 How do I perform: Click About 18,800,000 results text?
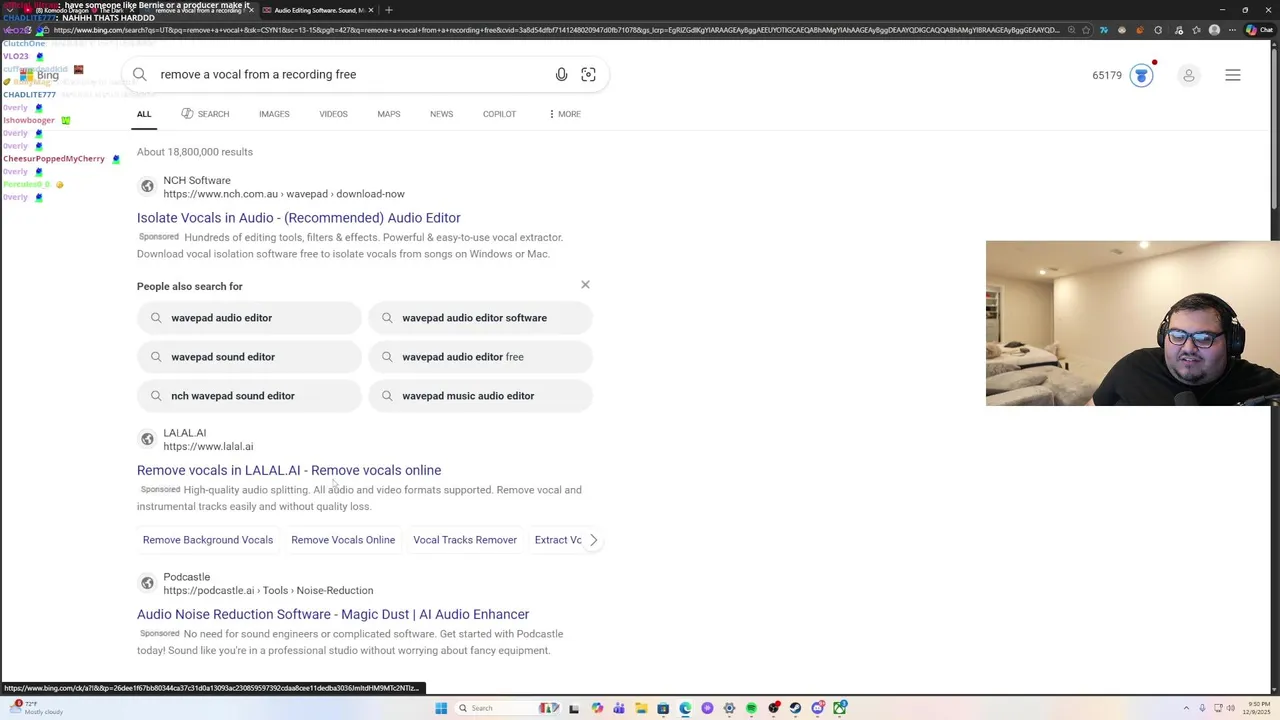pos(195,152)
